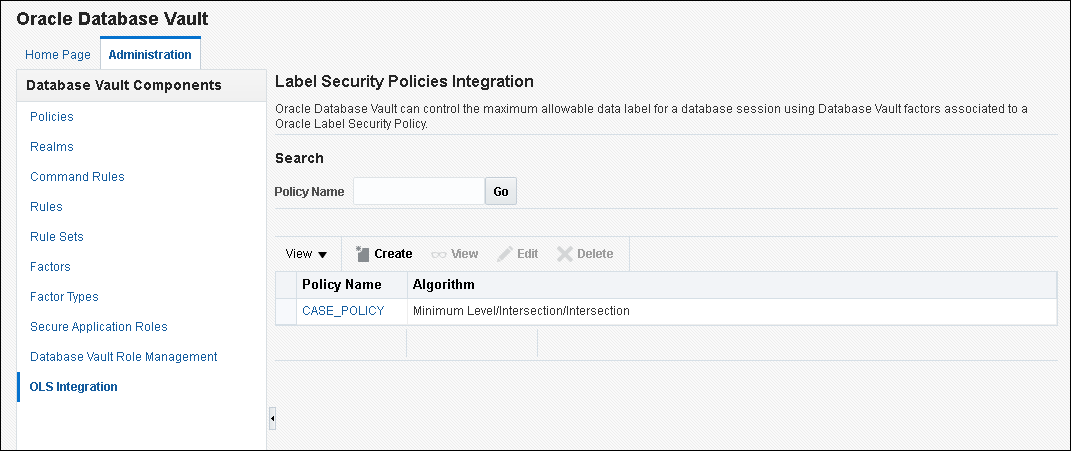
Task: Open Secure Application Roles
Action: click(x=99, y=327)
